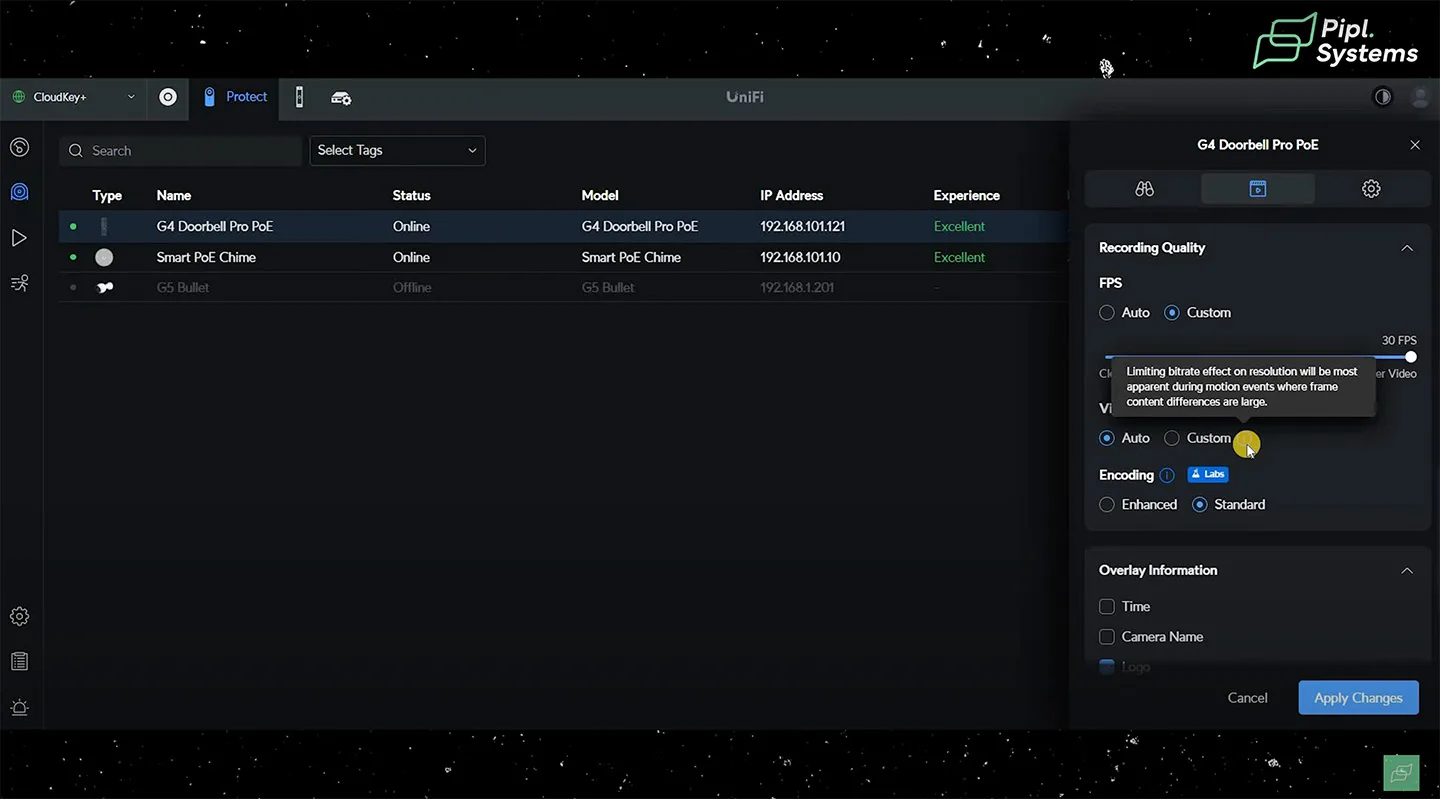
Task: Select Enhanced encoding
Action: (x=1107, y=505)
